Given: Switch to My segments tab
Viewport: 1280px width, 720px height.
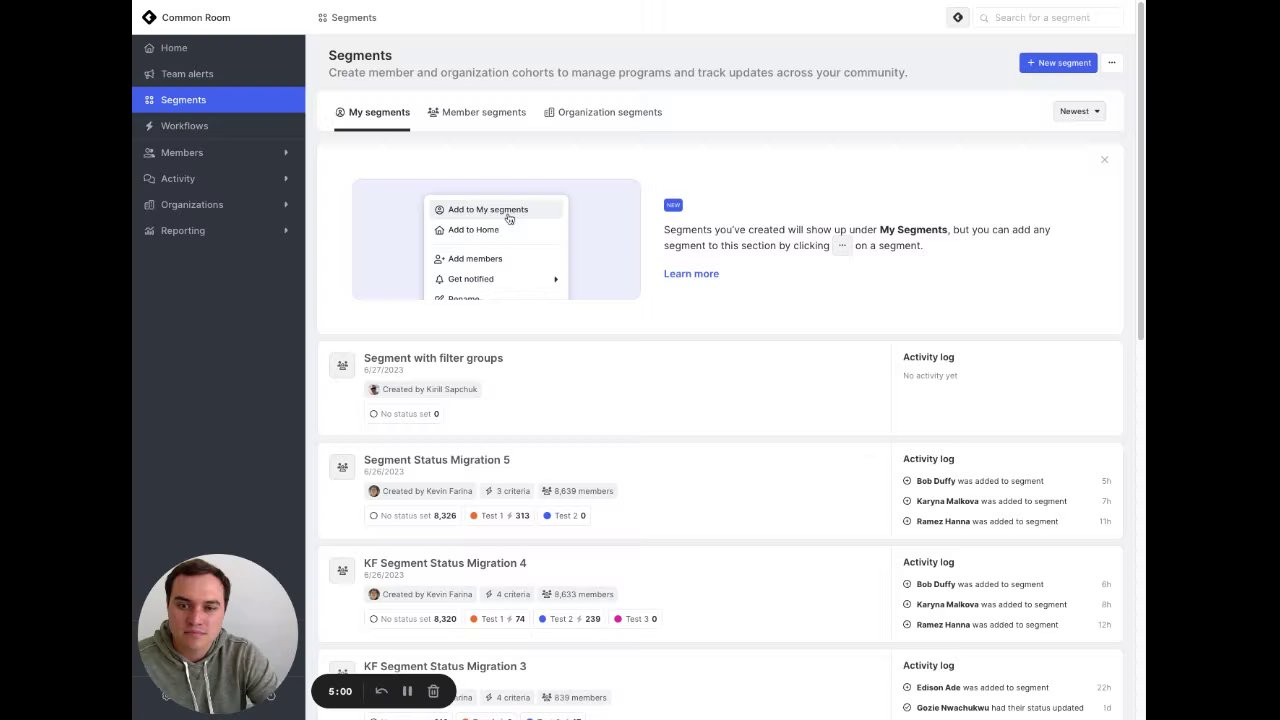Looking at the screenshot, I should (x=372, y=112).
